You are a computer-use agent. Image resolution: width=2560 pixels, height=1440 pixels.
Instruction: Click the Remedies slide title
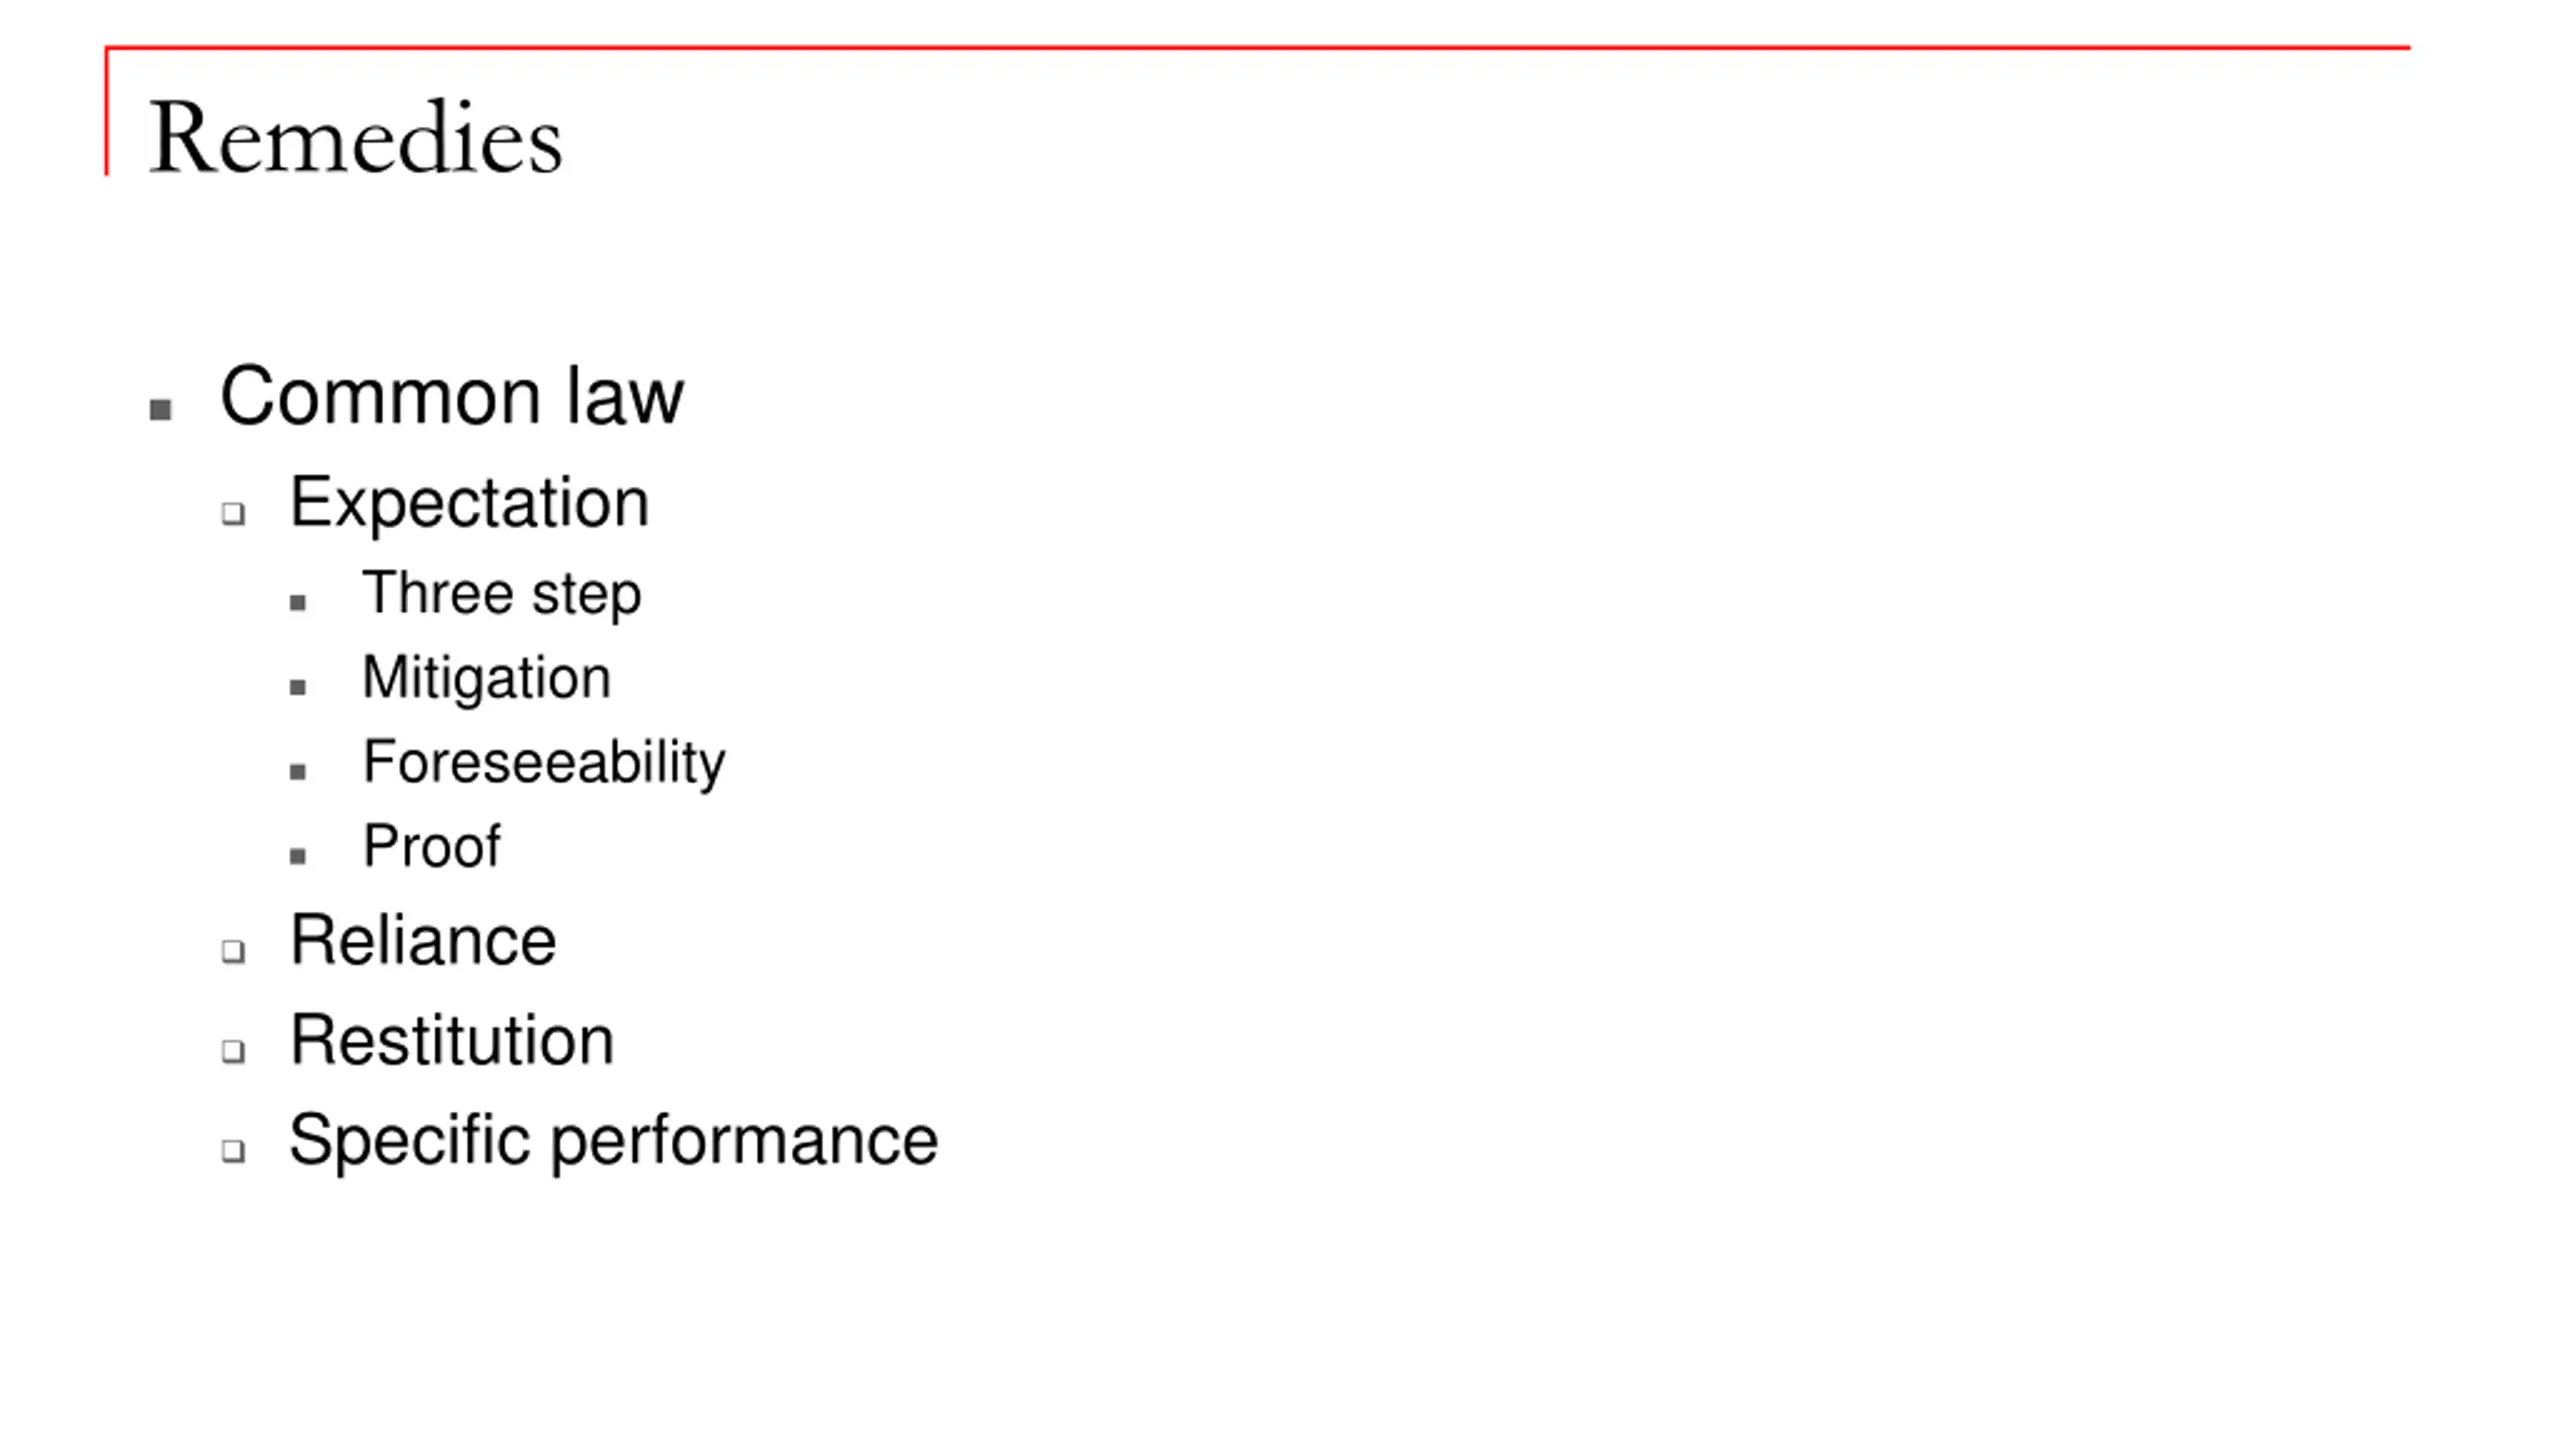click(x=355, y=138)
